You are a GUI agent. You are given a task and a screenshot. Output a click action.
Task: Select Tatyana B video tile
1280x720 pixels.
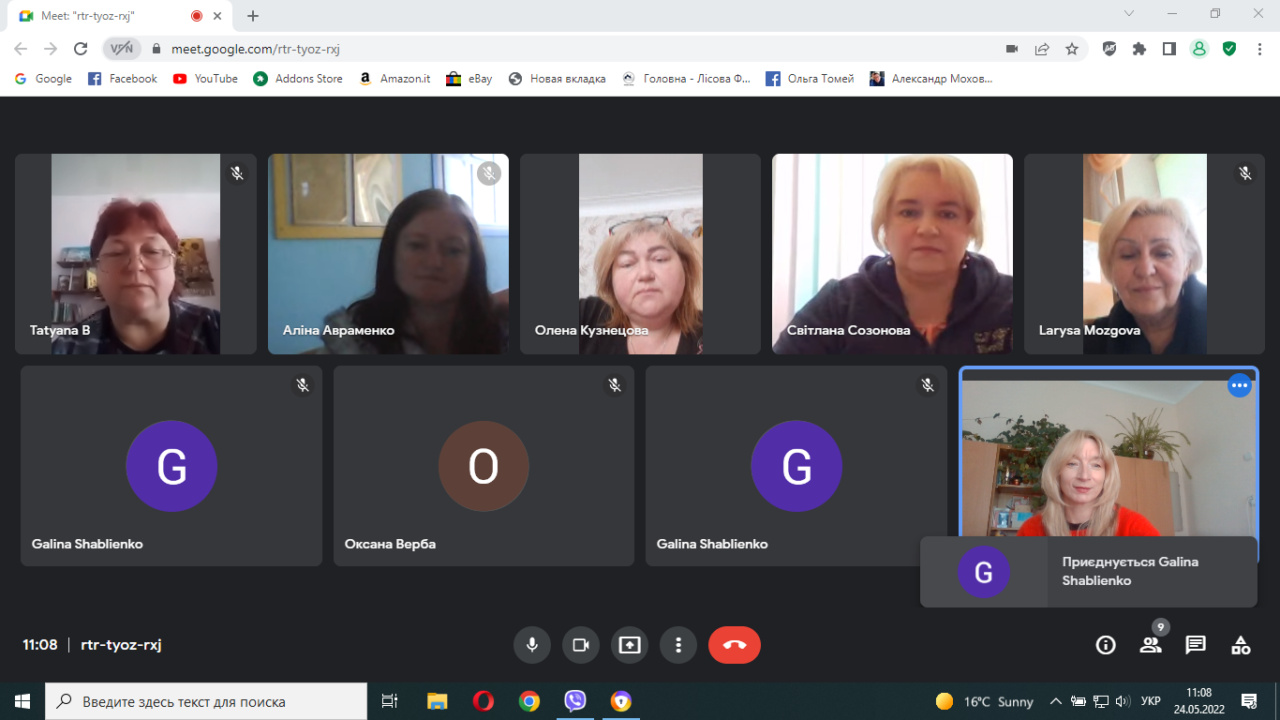tap(136, 254)
